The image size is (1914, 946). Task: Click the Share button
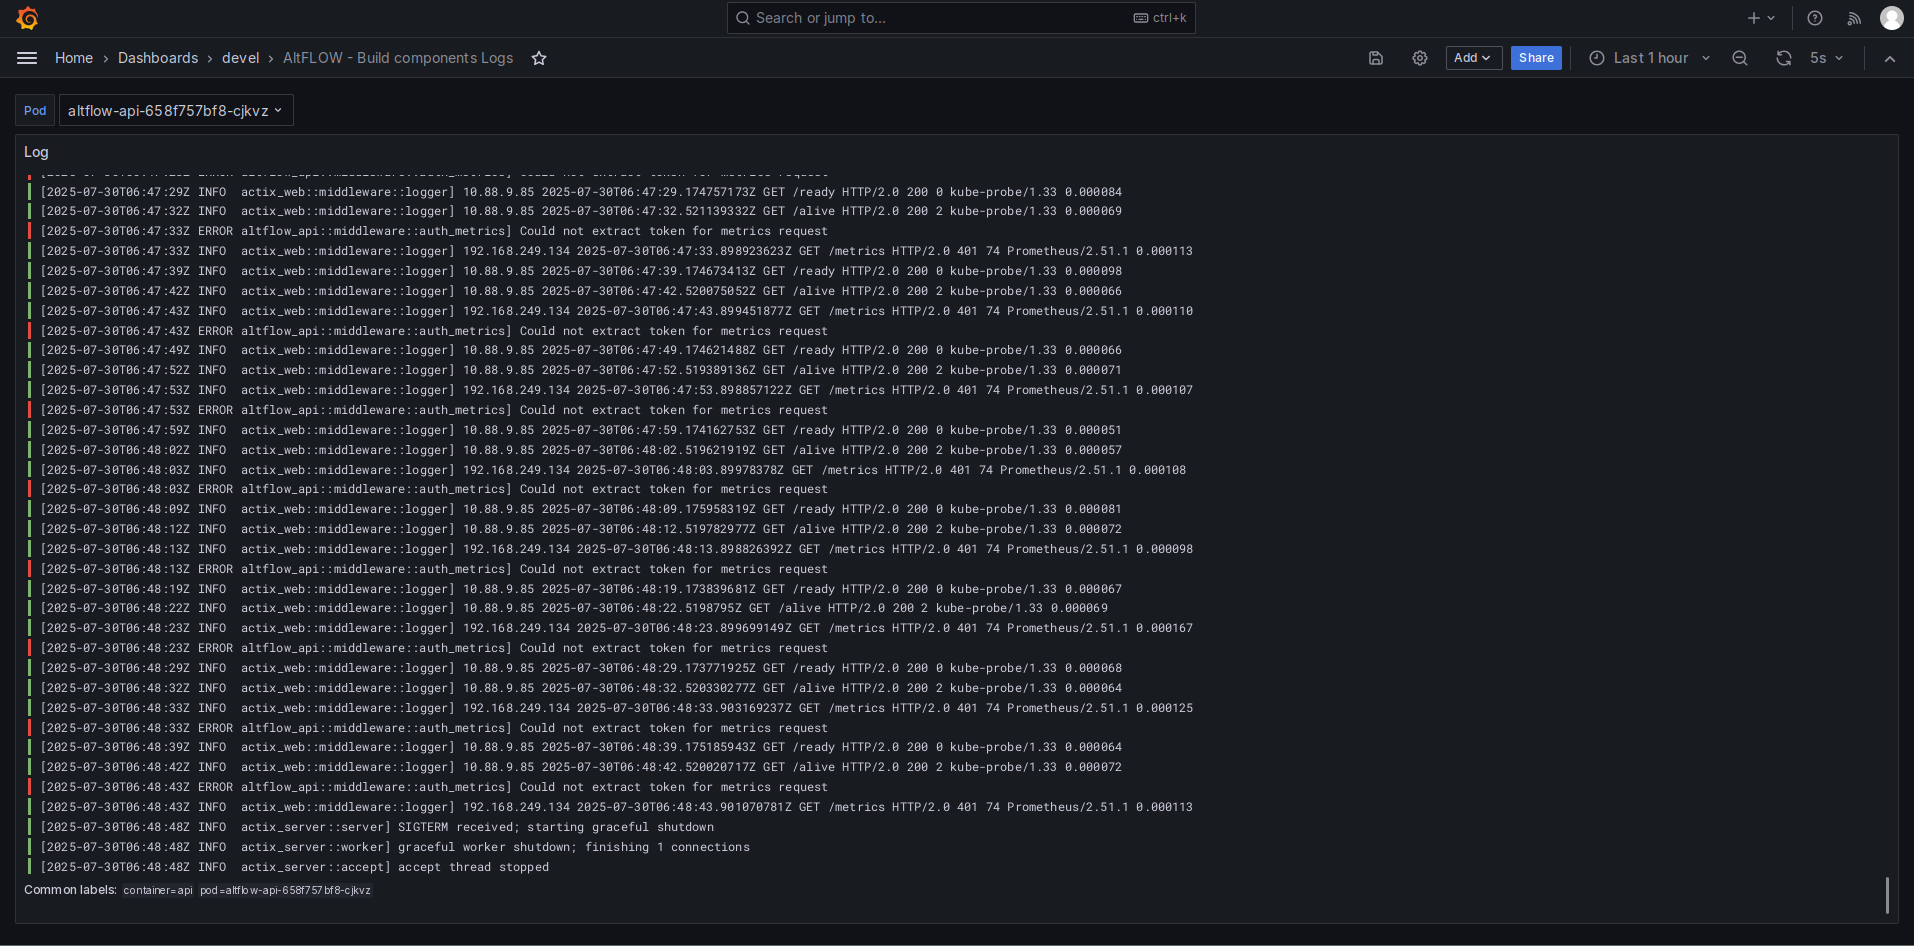click(1536, 58)
